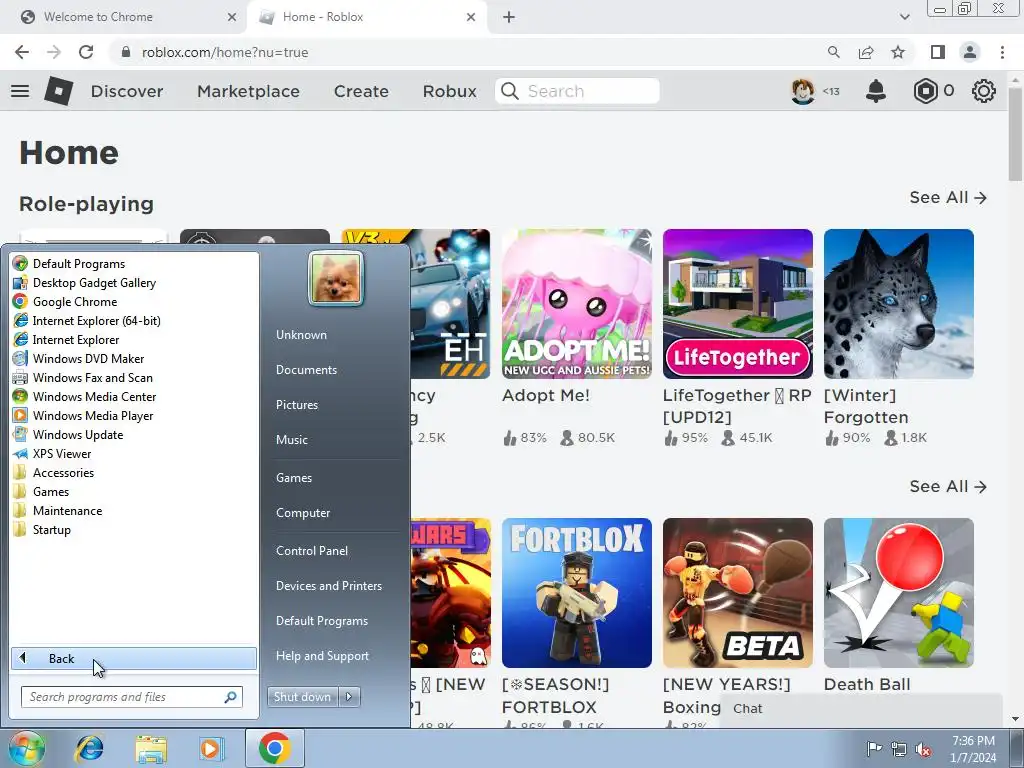Viewport: 1024px width, 768px height.
Task: Open the Robux balance icon
Action: 925,91
